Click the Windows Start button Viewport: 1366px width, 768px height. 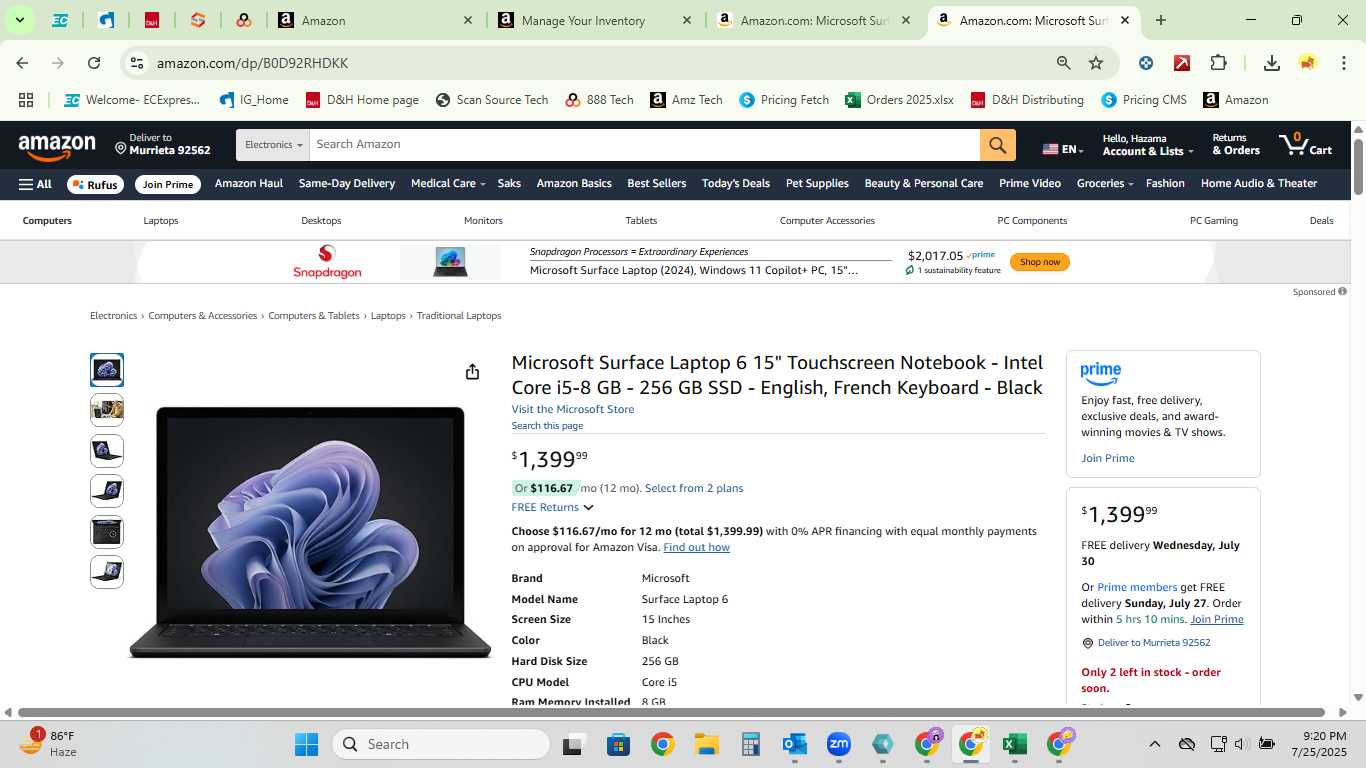(x=306, y=744)
